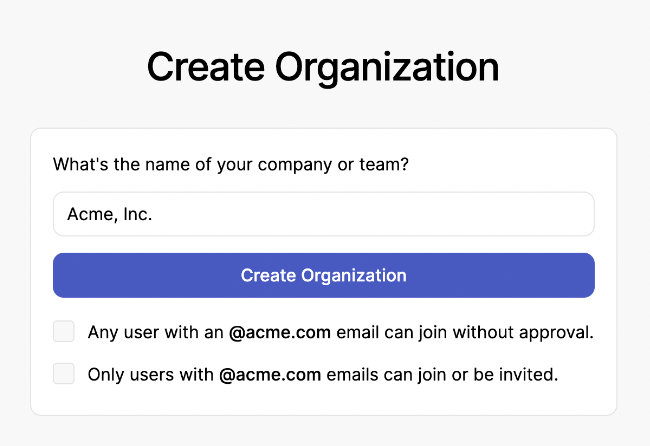Click the word Create in the heading
Image resolution: width=650 pixels, height=446 pixels.
206,67
